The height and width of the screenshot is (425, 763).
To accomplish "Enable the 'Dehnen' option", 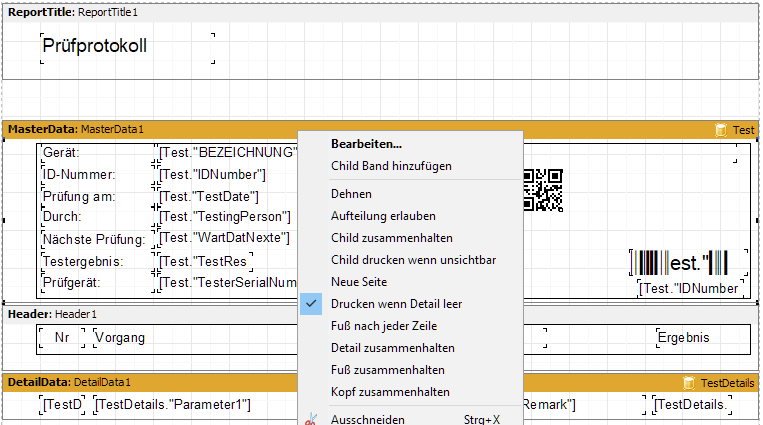I will pyautogui.click(x=351, y=194).
